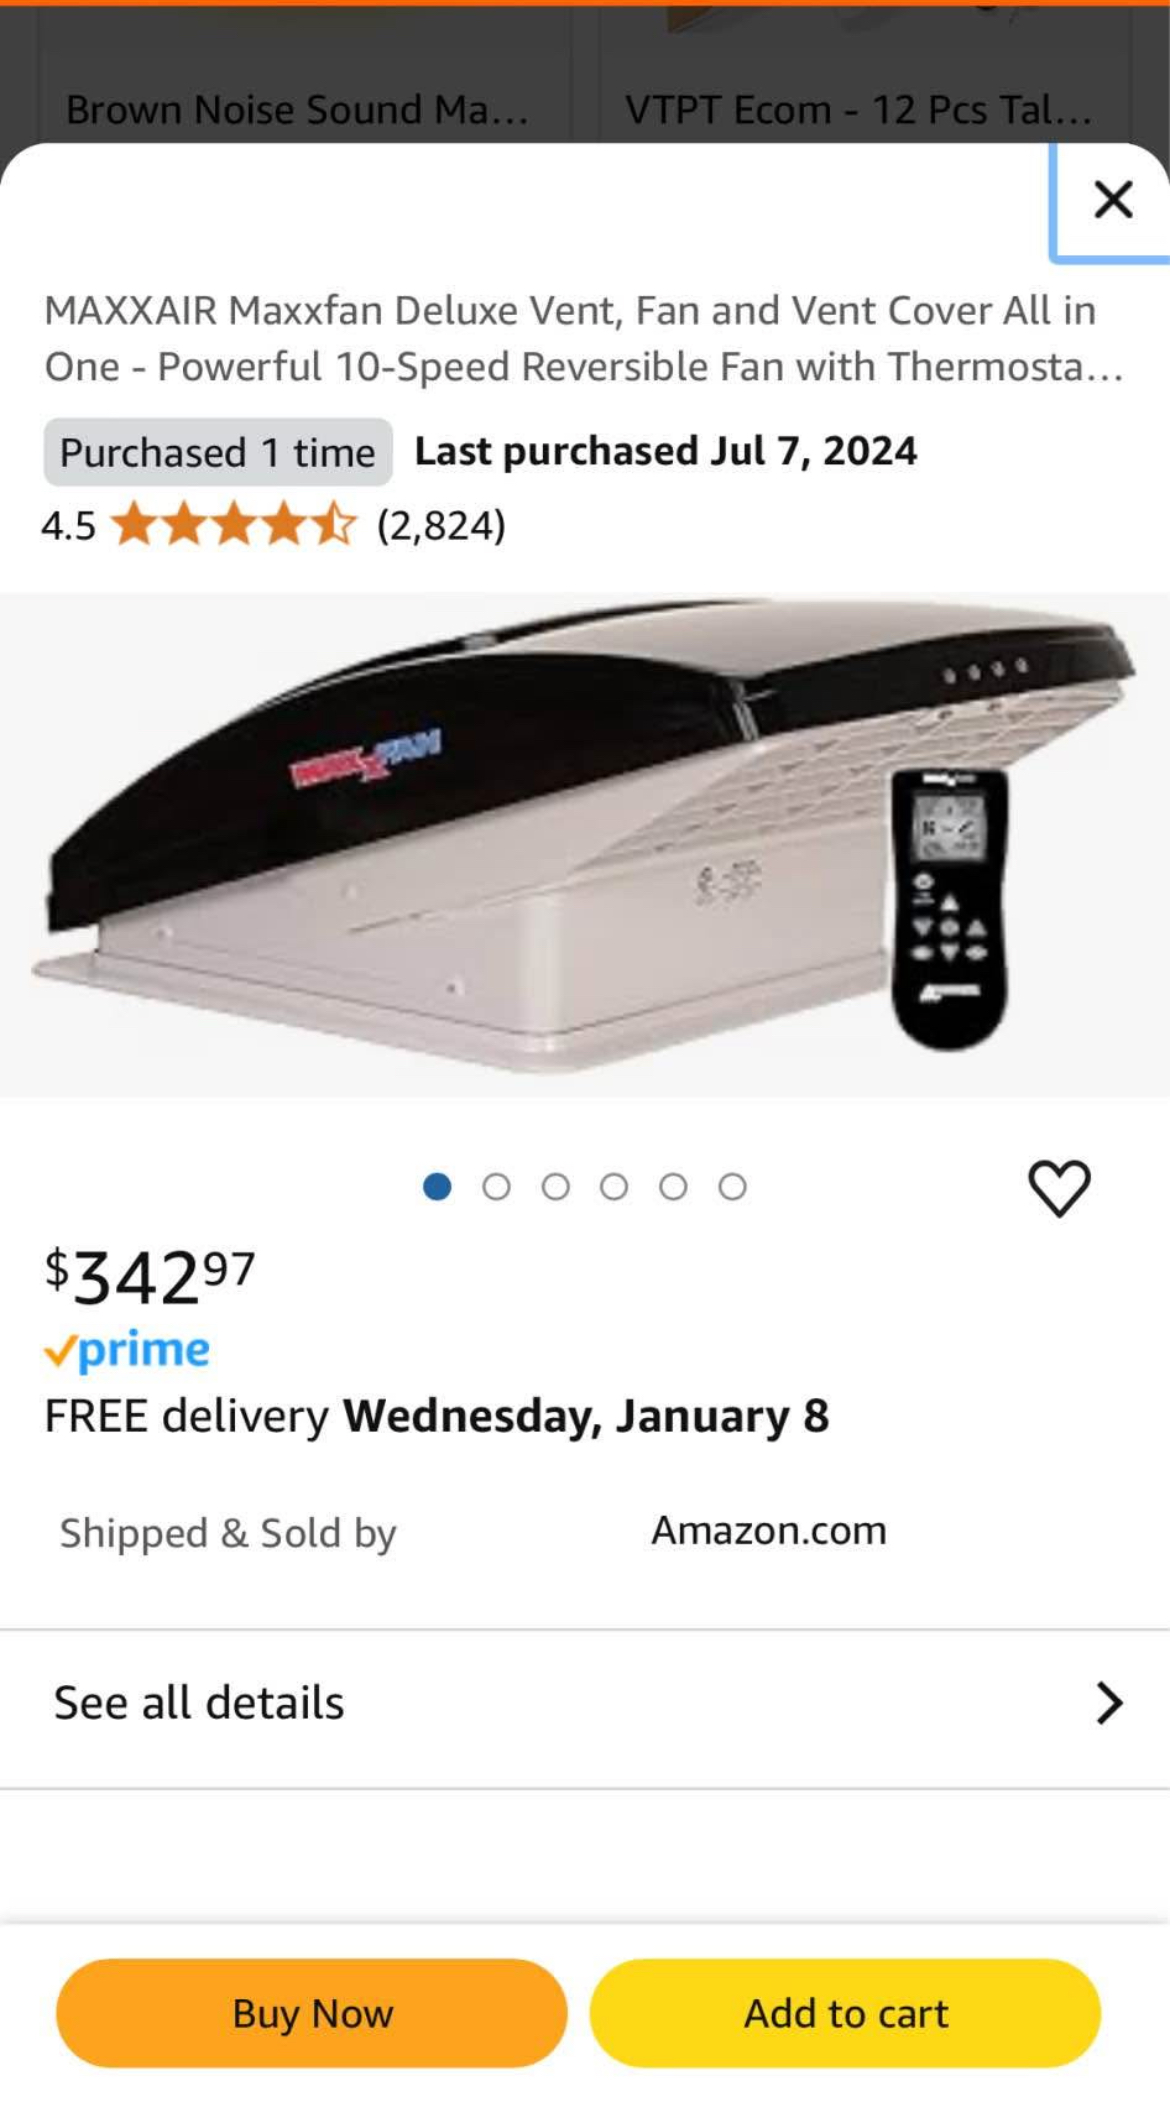Tap the Purchased 1 time badge
The width and height of the screenshot is (1170, 2112).
217,452
